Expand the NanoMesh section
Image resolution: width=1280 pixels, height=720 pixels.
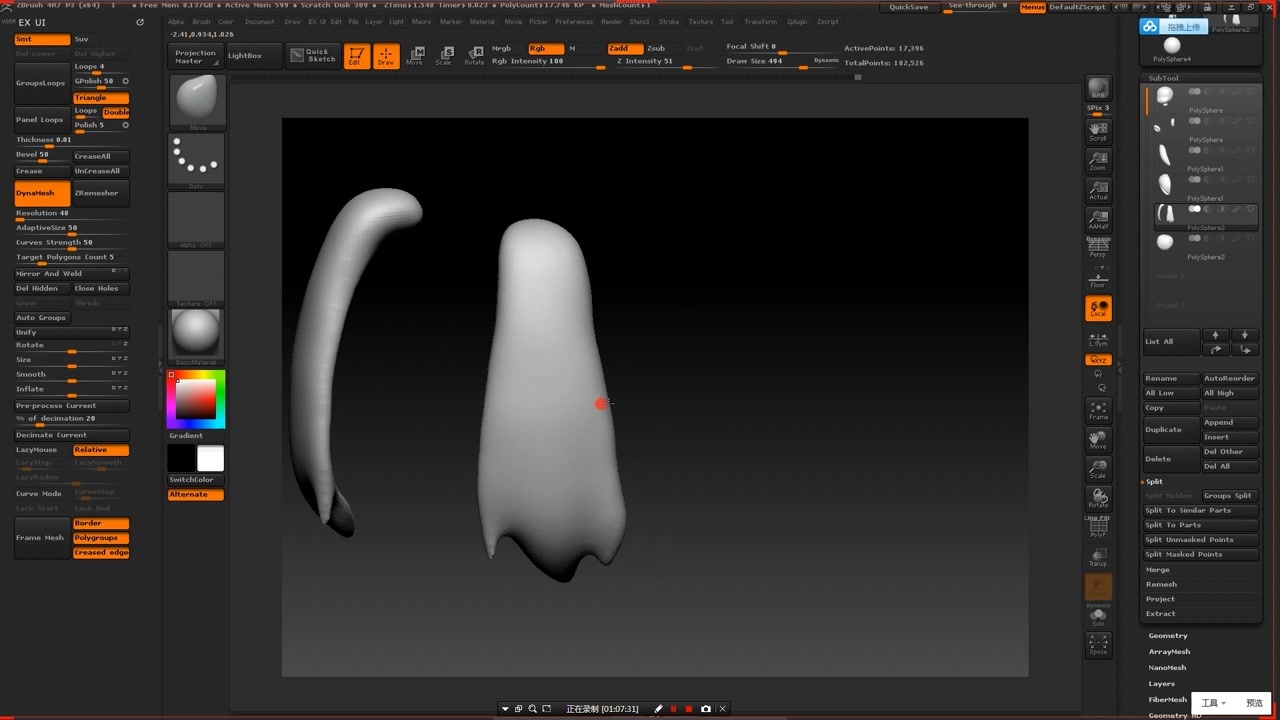pyautogui.click(x=1167, y=668)
